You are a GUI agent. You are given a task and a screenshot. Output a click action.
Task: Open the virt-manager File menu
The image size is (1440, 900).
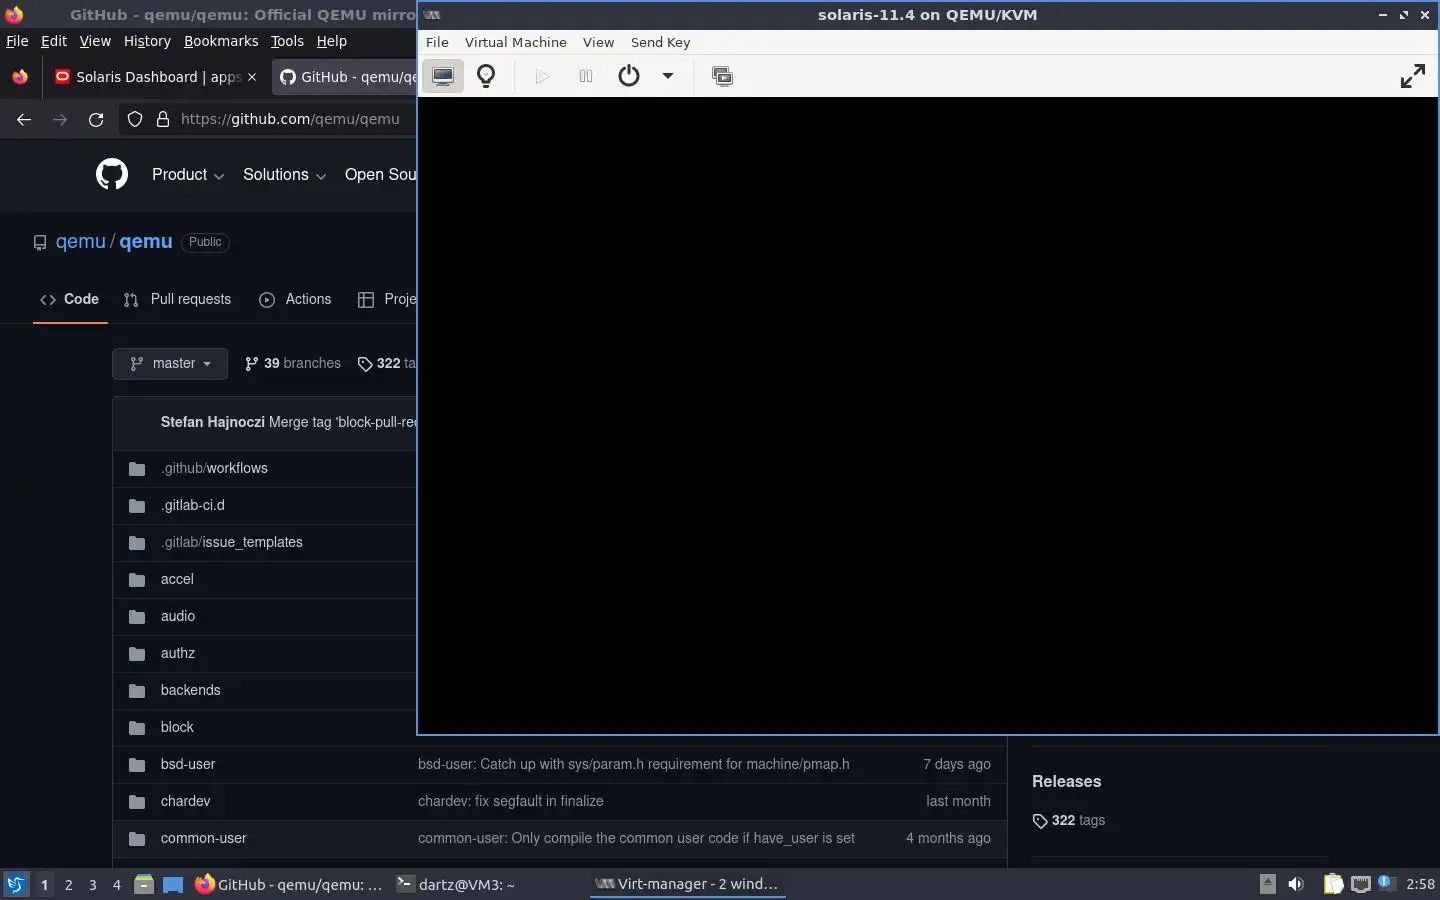coord(437,42)
